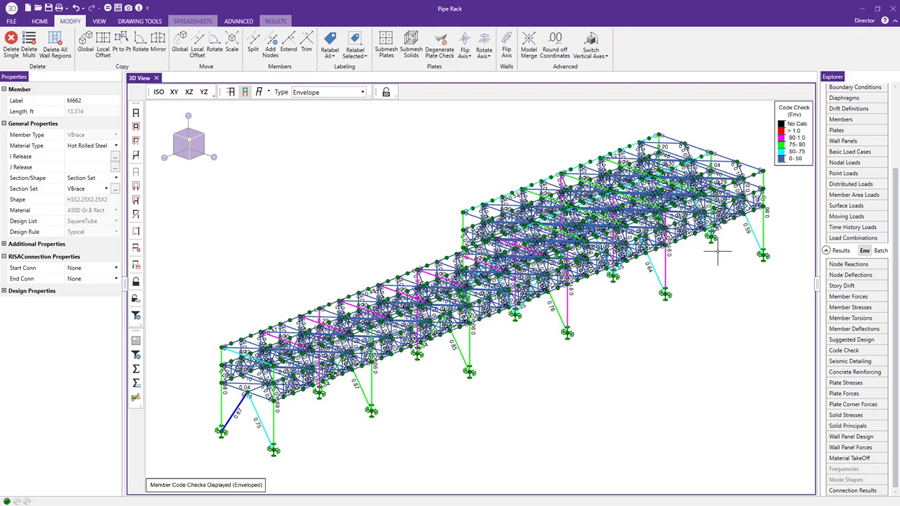Toggle the lock icon in view toolbar
Image resolution: width=900 pixels, height=506 pixels.
(x=386, y=92)
